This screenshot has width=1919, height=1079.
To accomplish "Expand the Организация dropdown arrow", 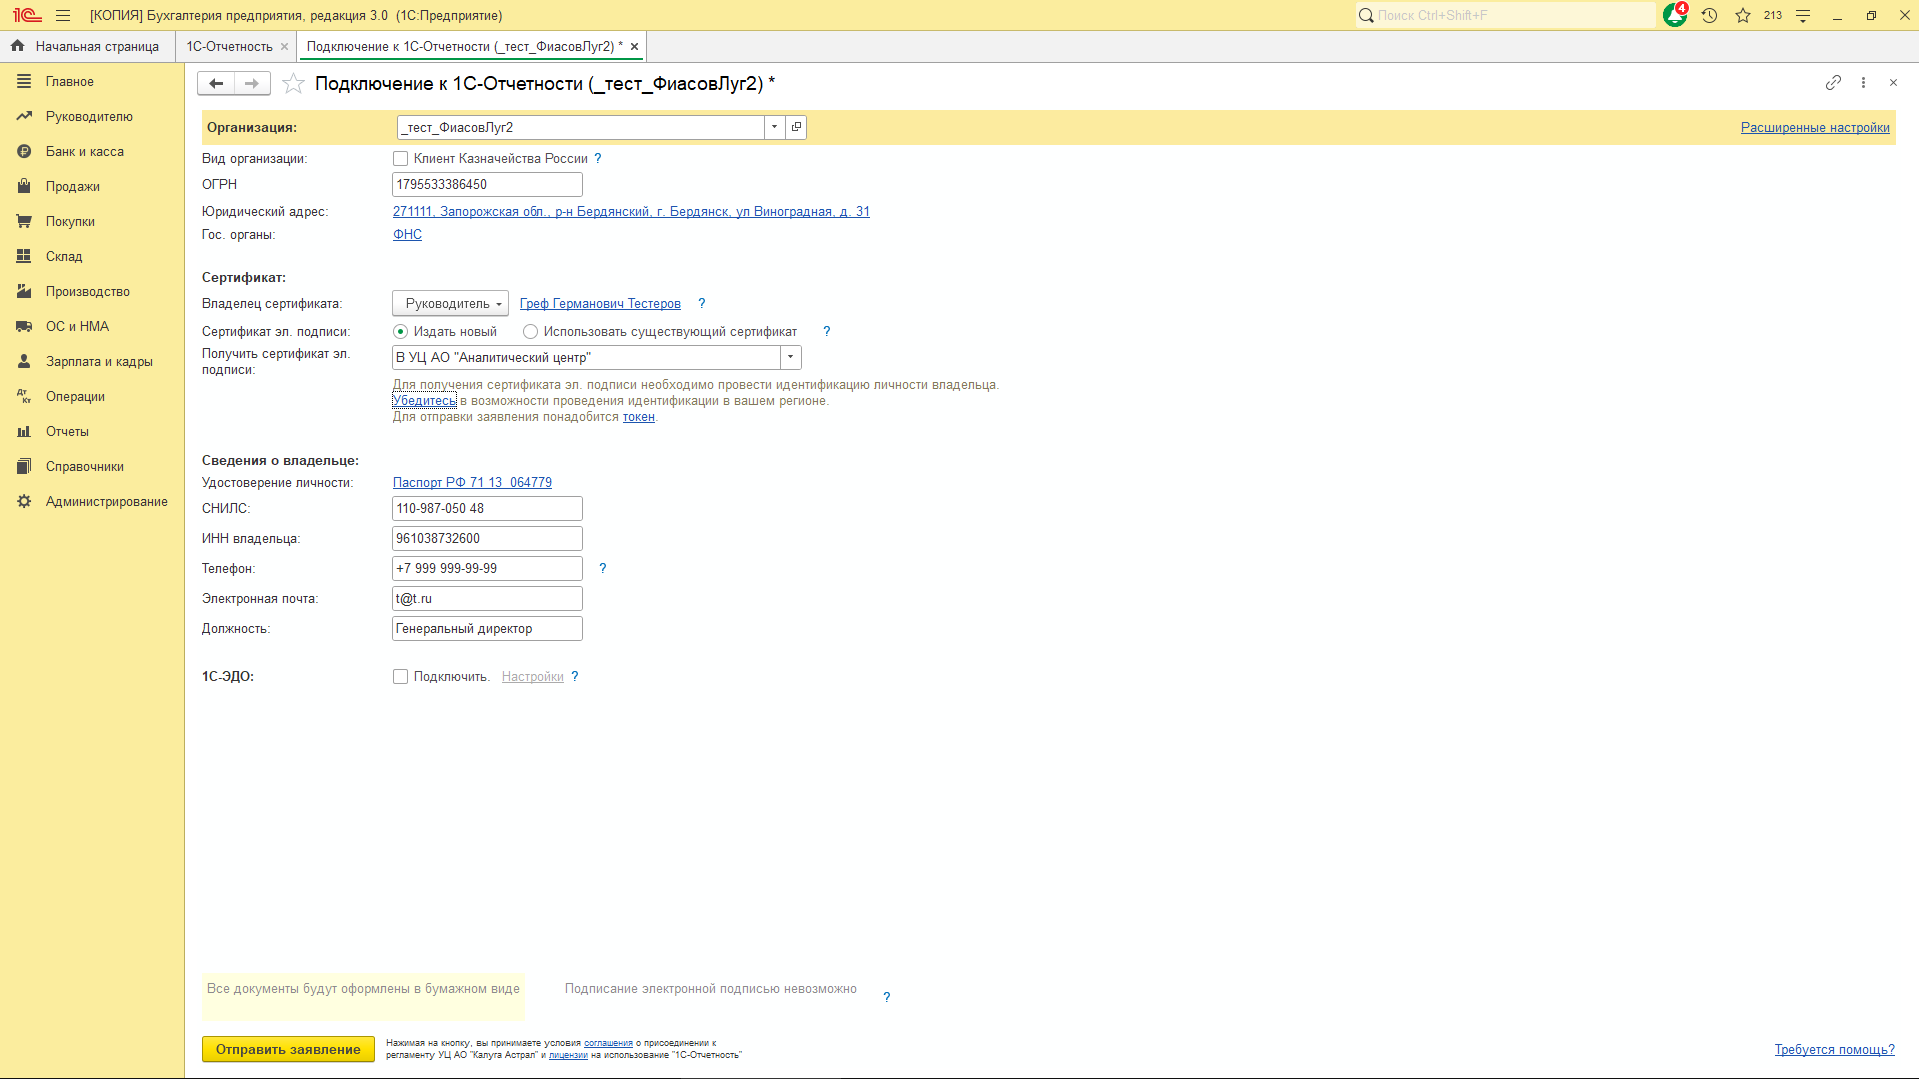I will (x=774, y=127).
